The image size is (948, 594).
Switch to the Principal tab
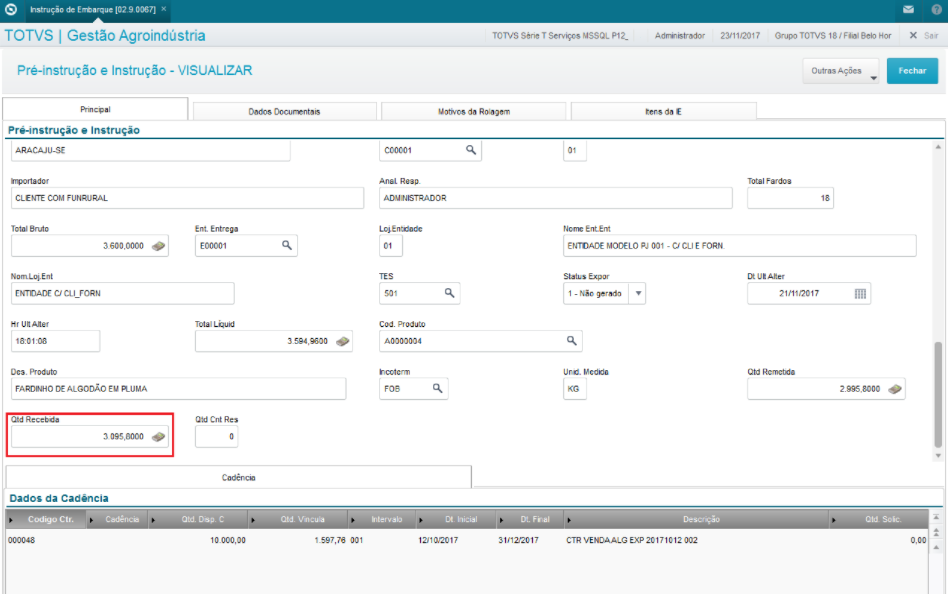coord(95,109)
